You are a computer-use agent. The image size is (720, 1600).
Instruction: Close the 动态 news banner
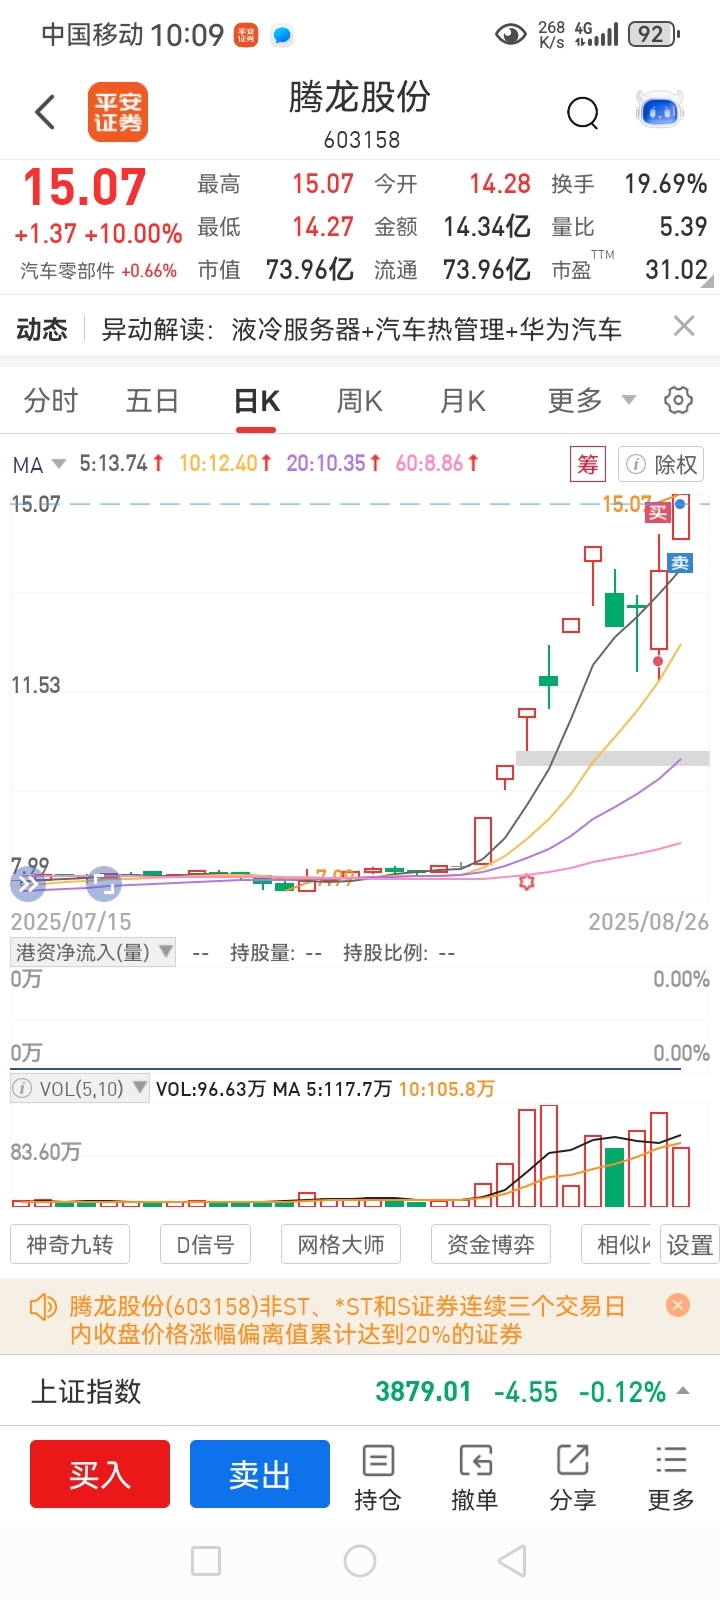[x=684, y=326]
